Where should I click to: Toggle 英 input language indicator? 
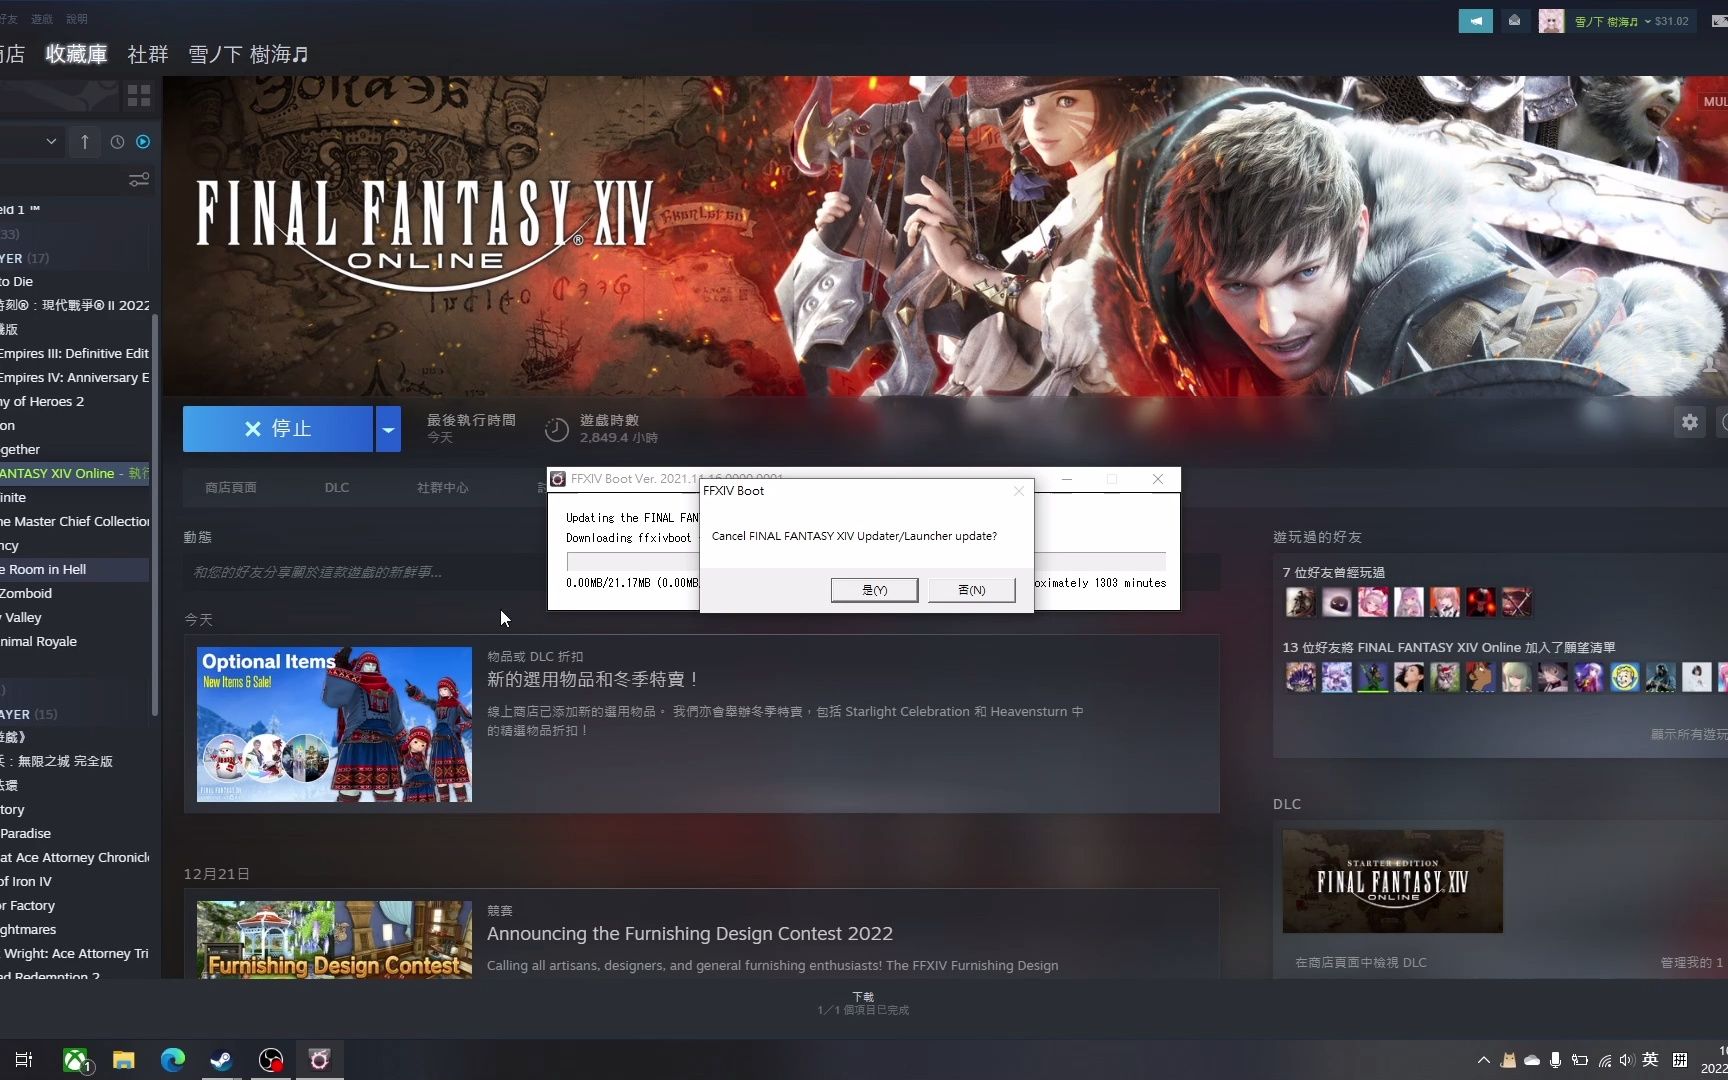pos(1651,1059)
